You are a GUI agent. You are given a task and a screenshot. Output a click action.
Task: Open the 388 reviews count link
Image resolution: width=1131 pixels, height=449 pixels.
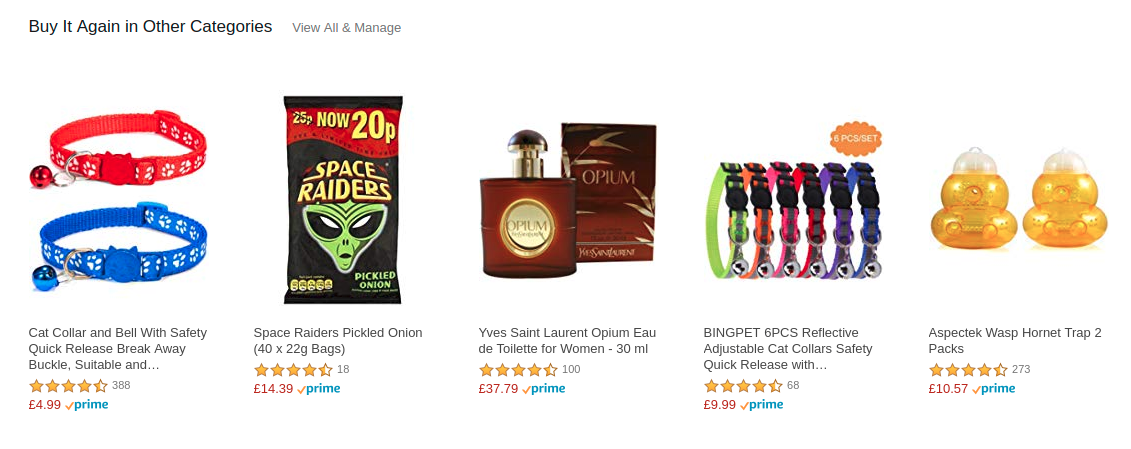[121, 385]
